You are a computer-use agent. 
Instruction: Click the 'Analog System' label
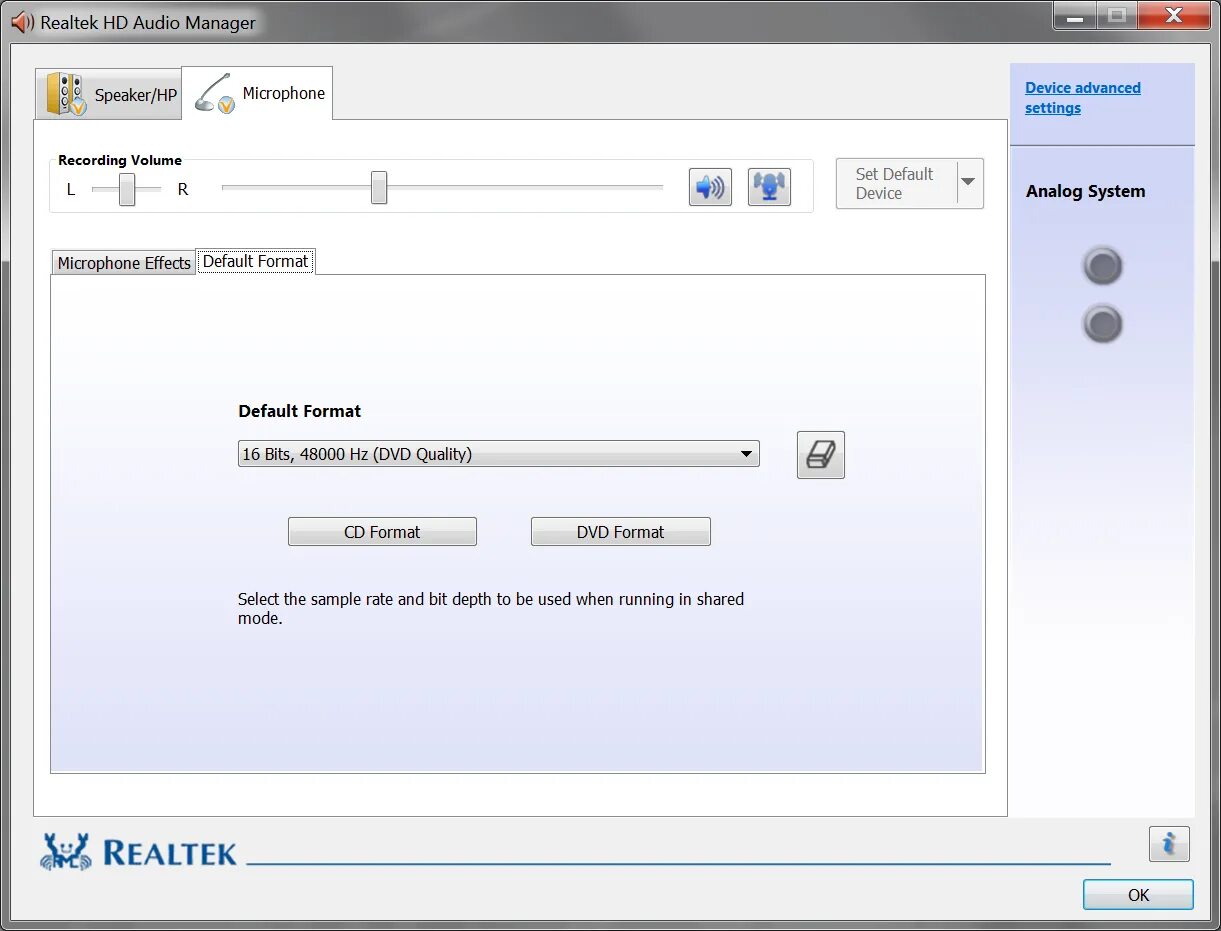1086,191
